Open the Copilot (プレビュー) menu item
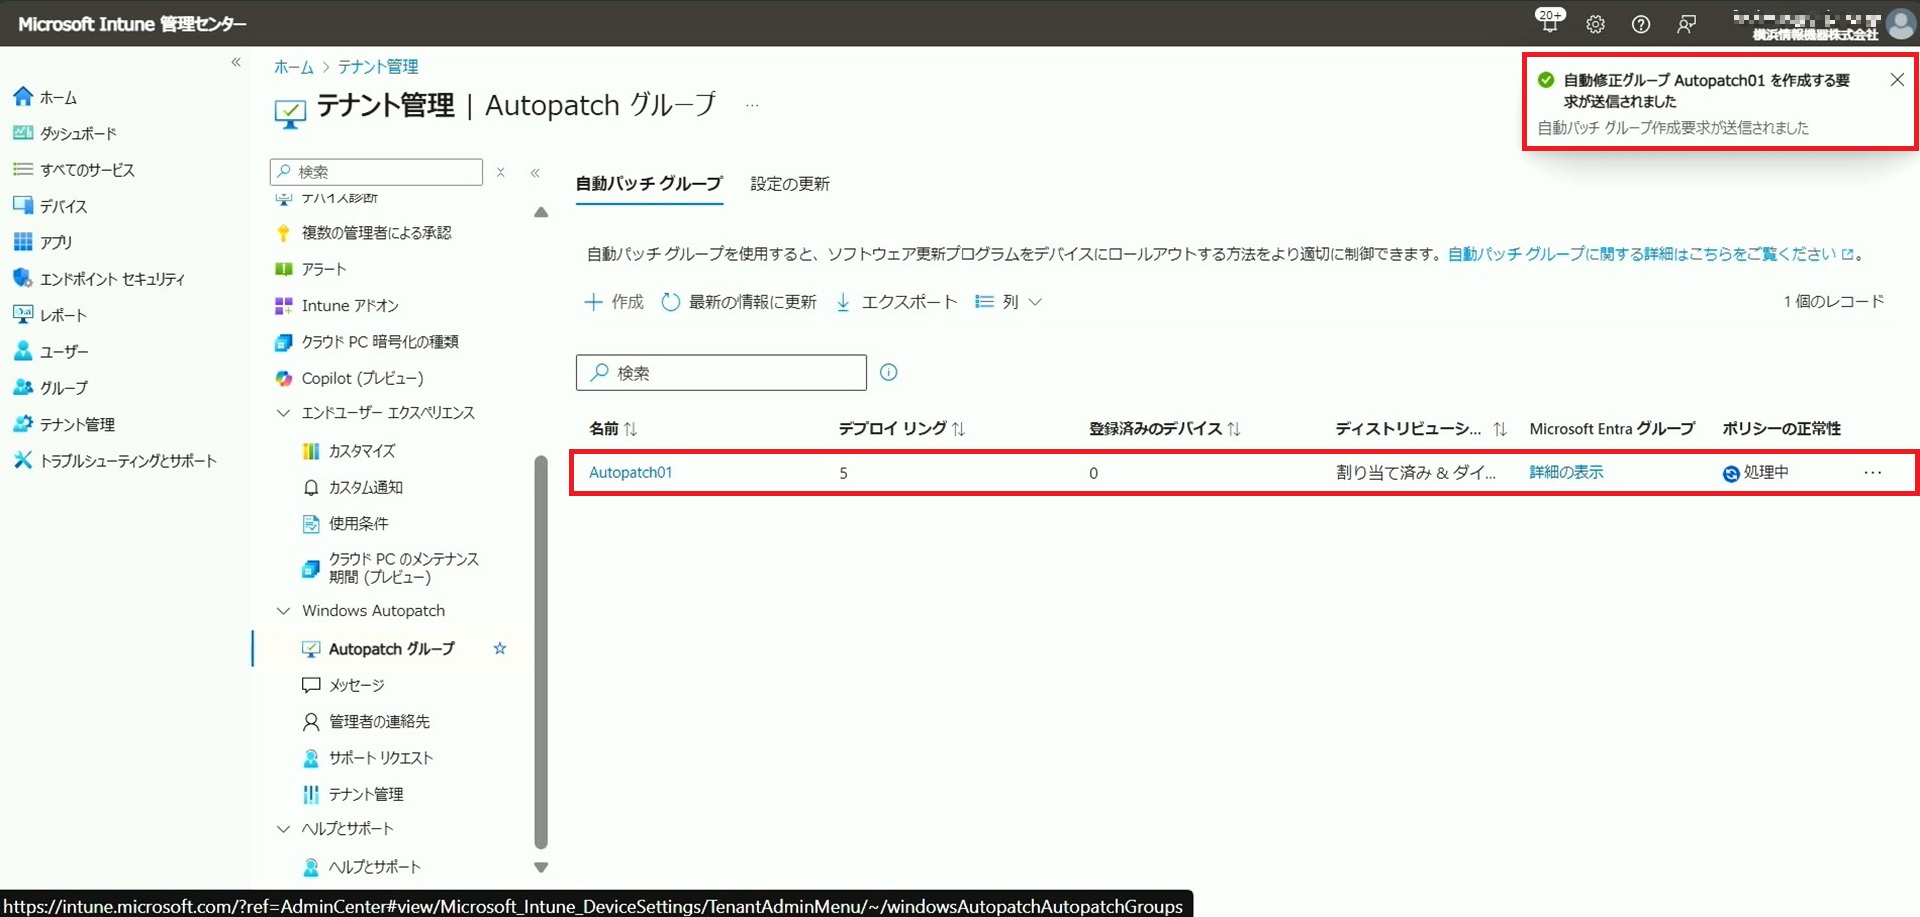 362,378
